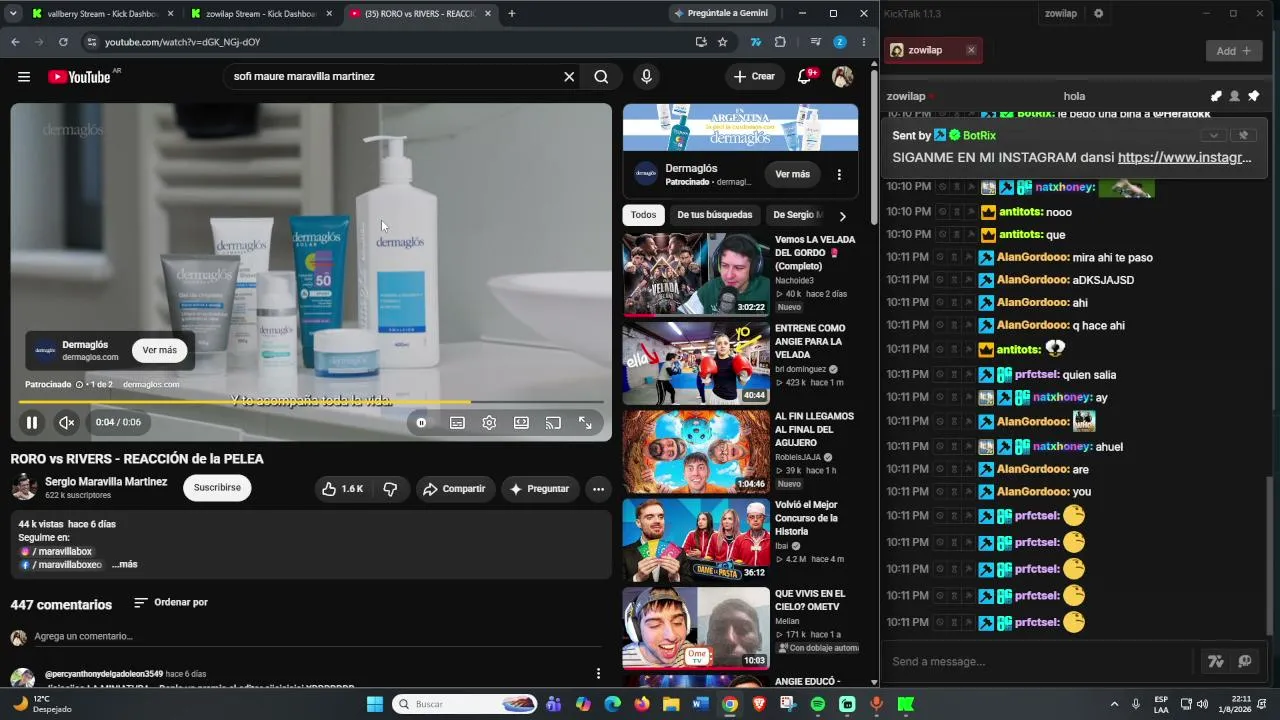This screenshot has height=720, width=1280.
Task: Open the Windows Start menu
Action: [x=375, y=704]
